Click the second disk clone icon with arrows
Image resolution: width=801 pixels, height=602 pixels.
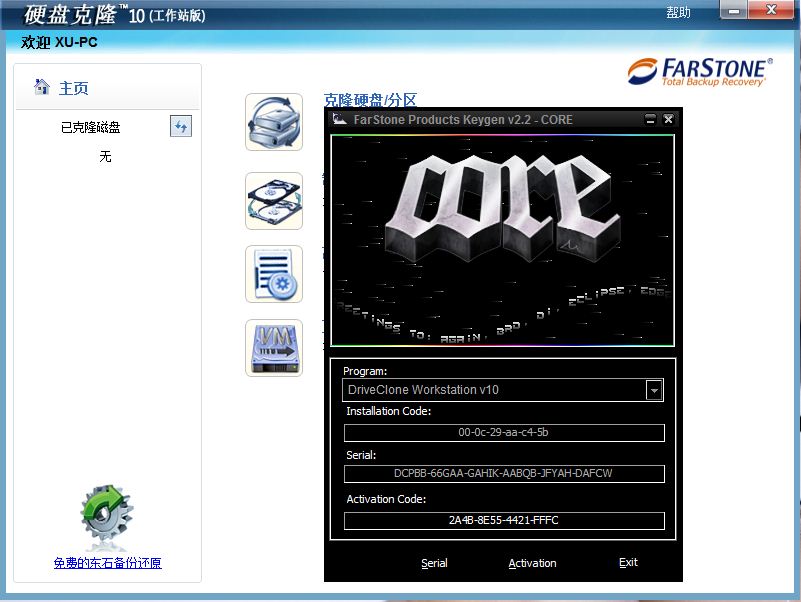click(274, 200)
